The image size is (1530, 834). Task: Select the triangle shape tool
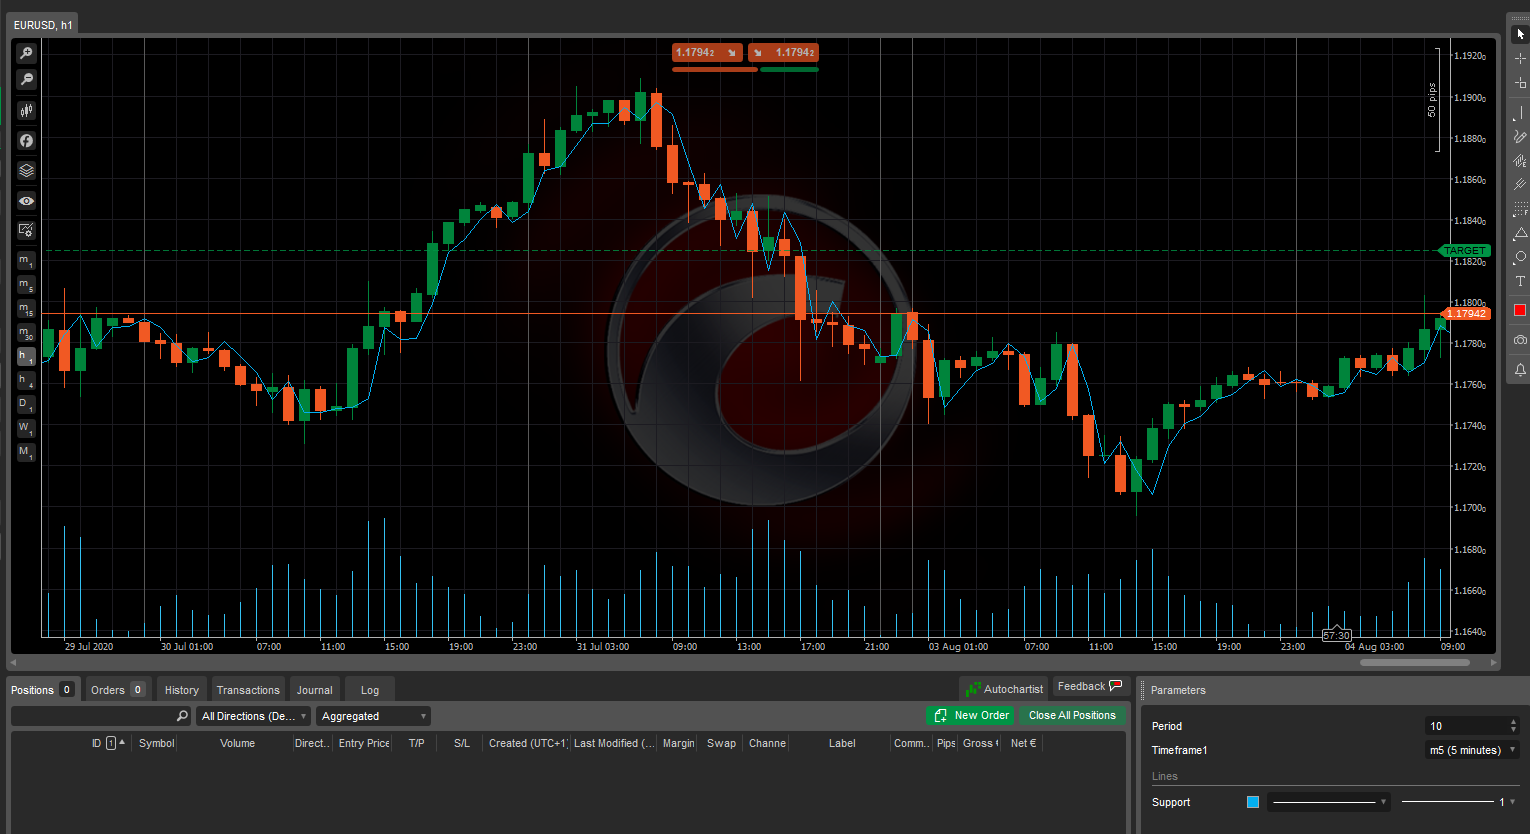[x=1520, y=233]
